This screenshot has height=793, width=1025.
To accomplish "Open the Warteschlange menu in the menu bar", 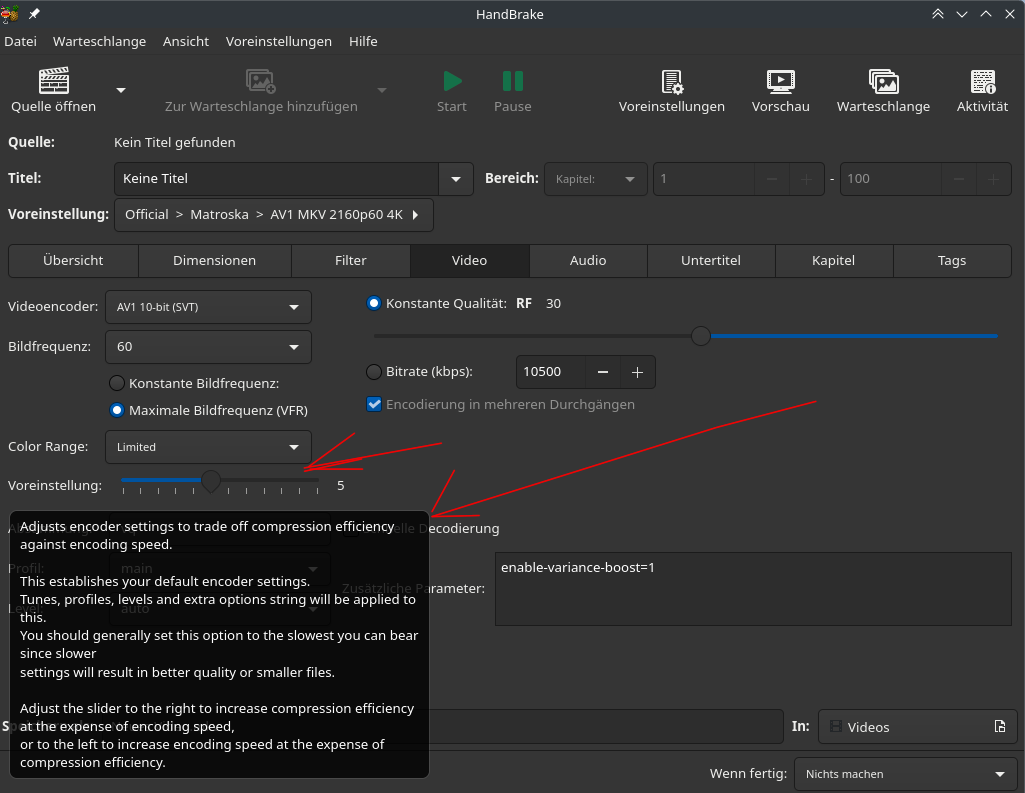I will [x=99, y=41].
